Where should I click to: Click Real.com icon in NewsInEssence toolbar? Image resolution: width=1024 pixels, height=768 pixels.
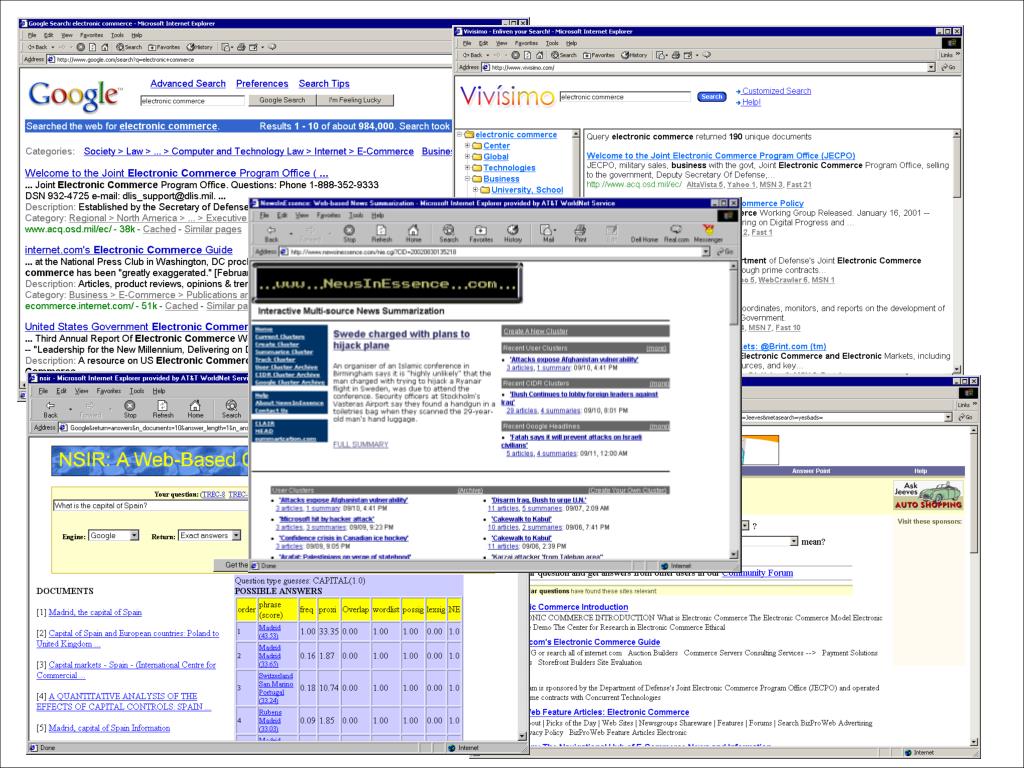[x=676, y=231]
